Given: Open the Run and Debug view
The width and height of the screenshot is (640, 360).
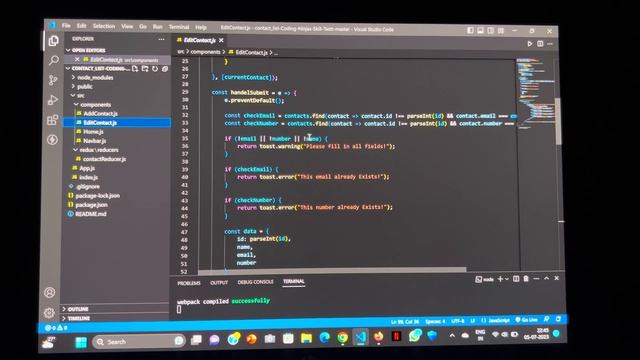Looking at the screenshot, I should pyautogui.click(x=53, y=100).
